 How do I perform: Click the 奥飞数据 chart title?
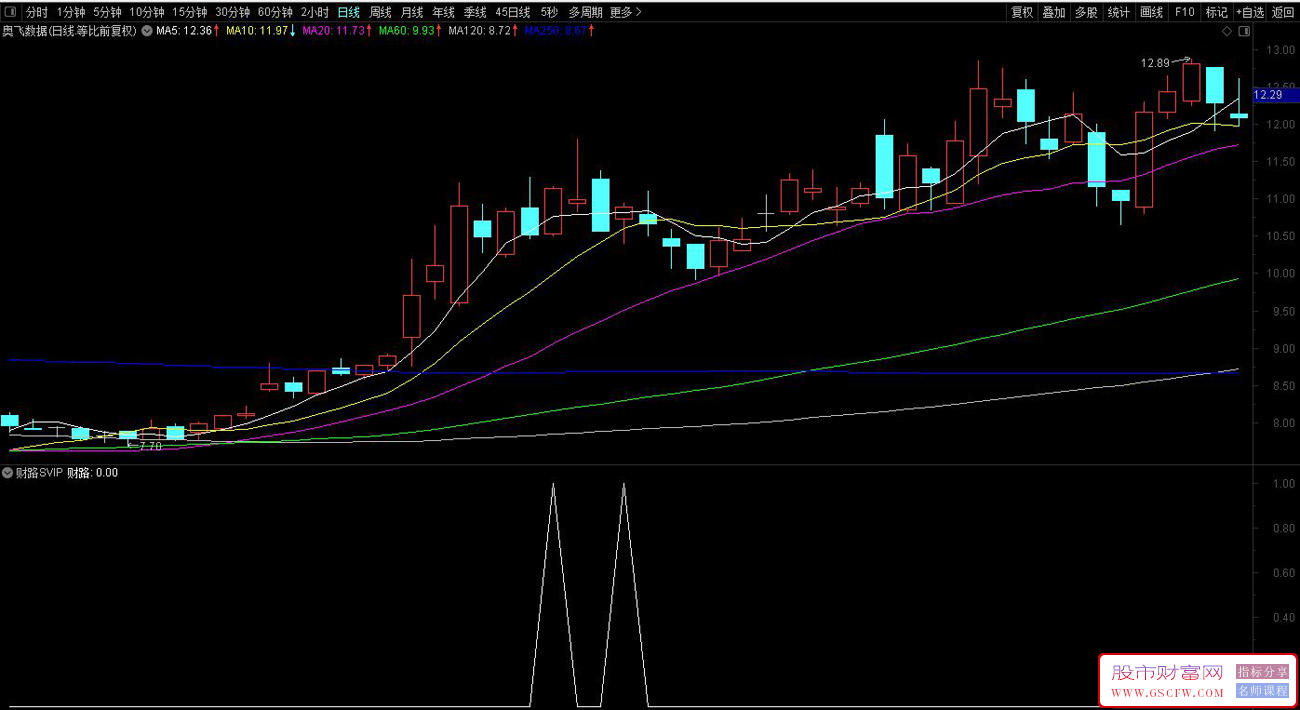pos(70,31)
